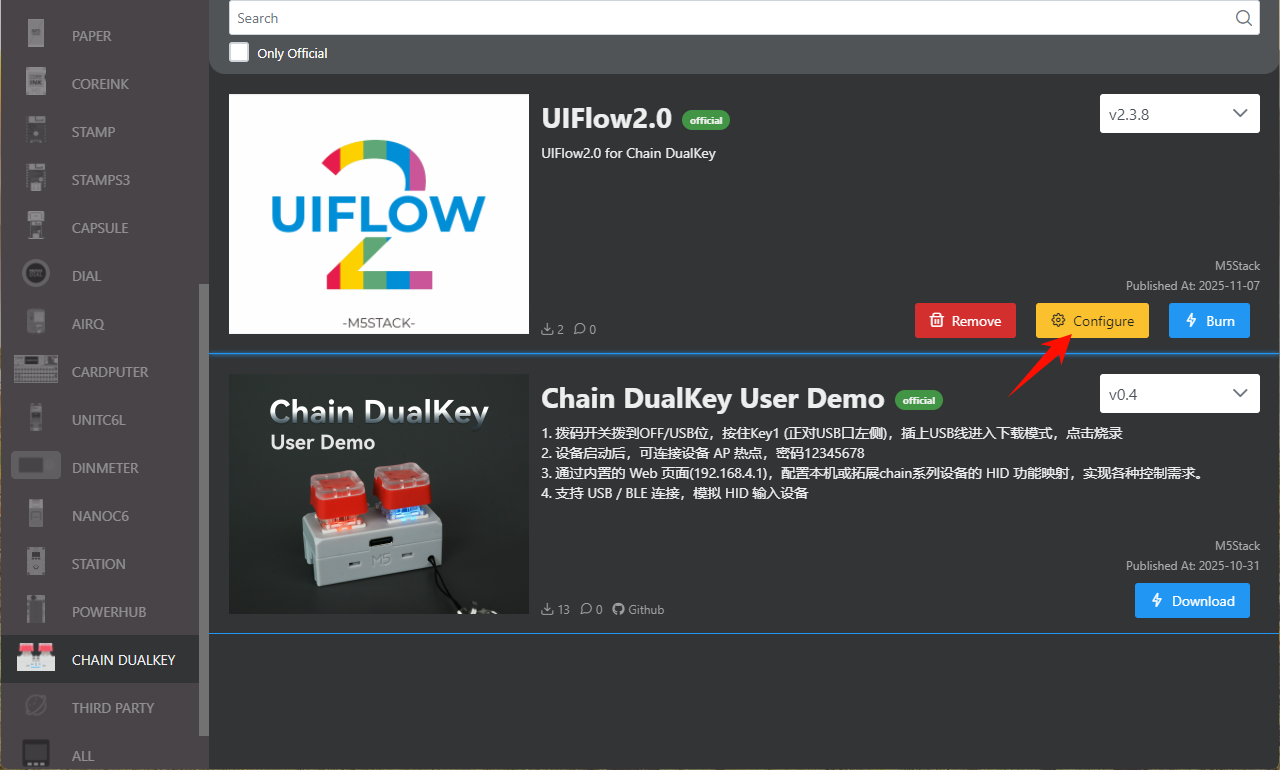1280x770 pixels.
Task: Click the DINMETER device icon
Action: [36, 468]
